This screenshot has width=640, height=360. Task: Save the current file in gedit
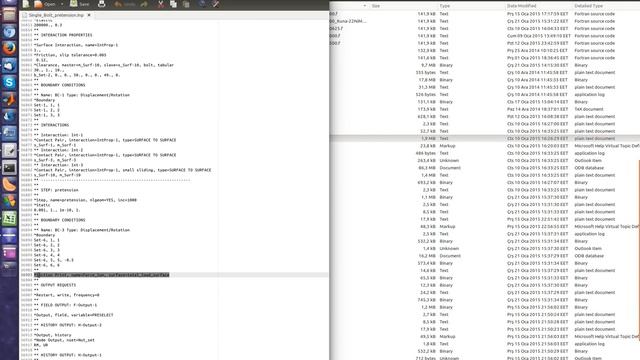pos(80,4)
